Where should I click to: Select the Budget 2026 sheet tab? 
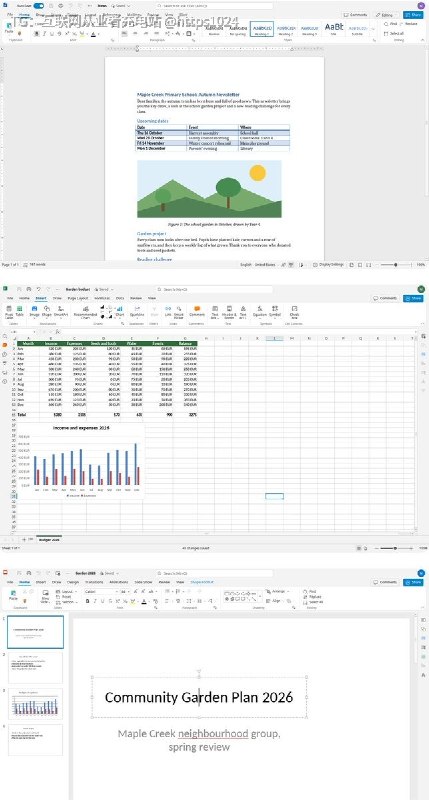tap(49, 539)
